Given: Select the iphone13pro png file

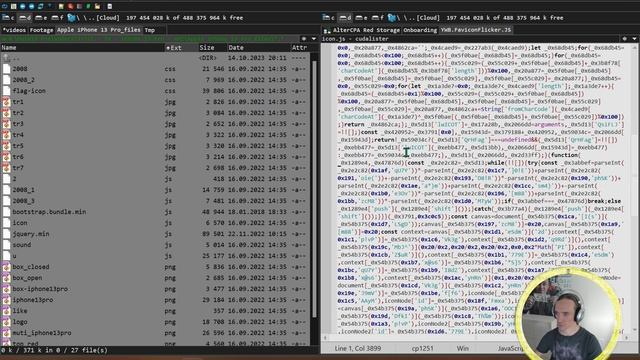Looking at the screenshot, I should [x=155, y=300].
